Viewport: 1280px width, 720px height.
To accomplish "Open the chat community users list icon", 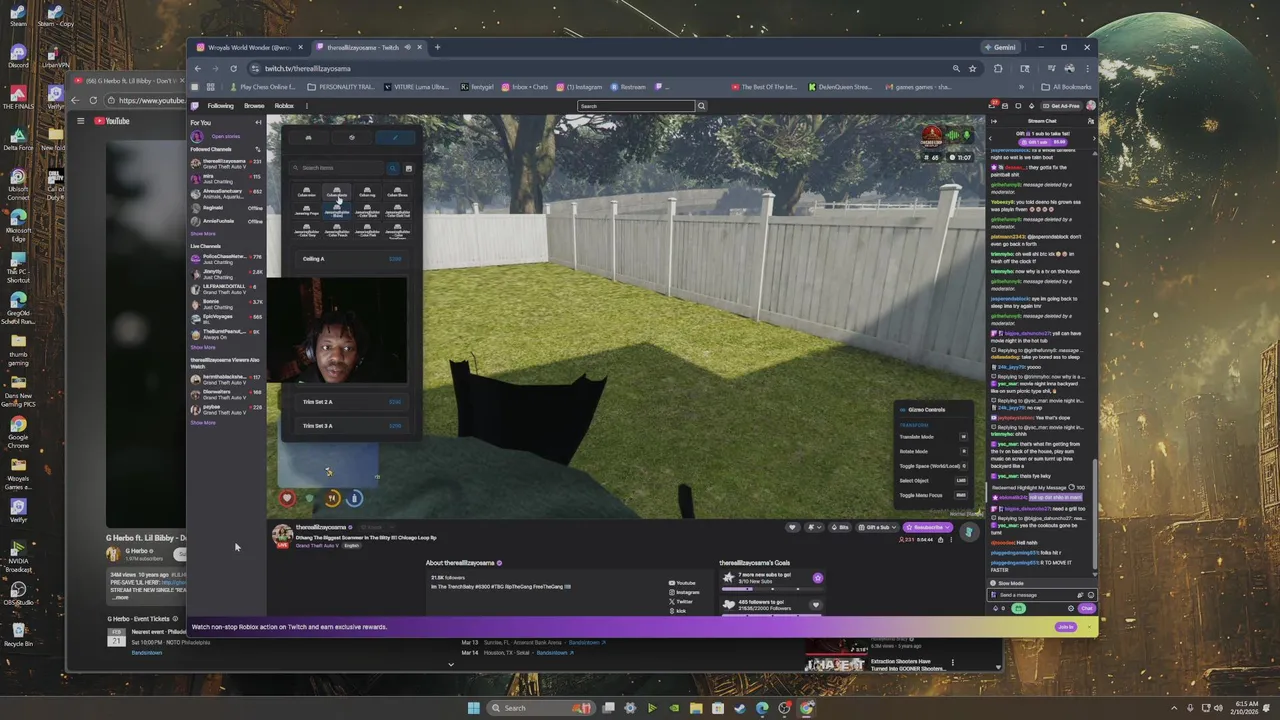I will (x=1091, y=121).
